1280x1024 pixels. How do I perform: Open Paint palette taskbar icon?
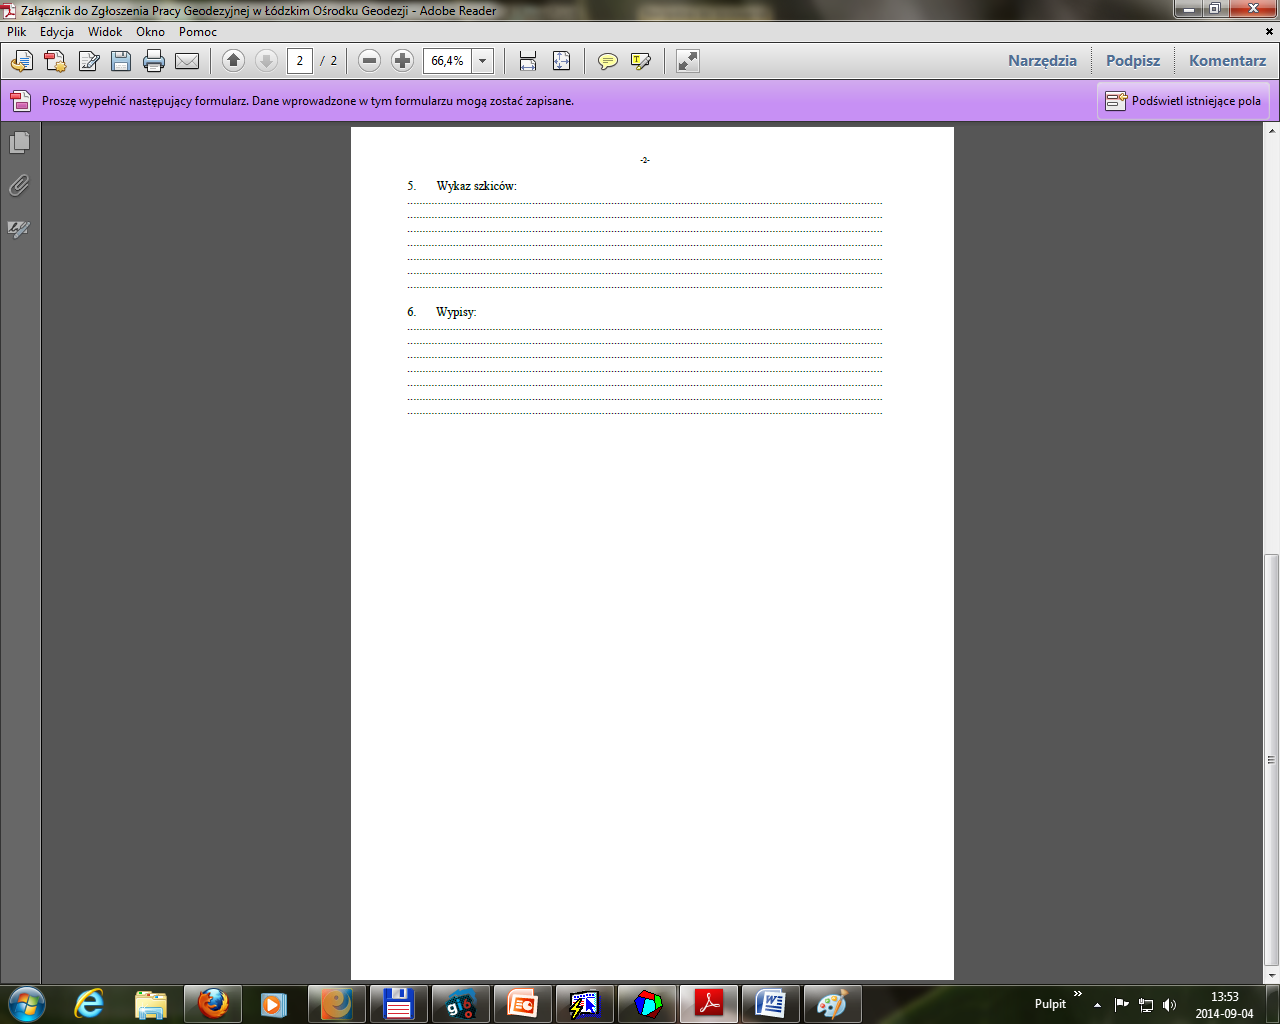(x=832, y=1003)
